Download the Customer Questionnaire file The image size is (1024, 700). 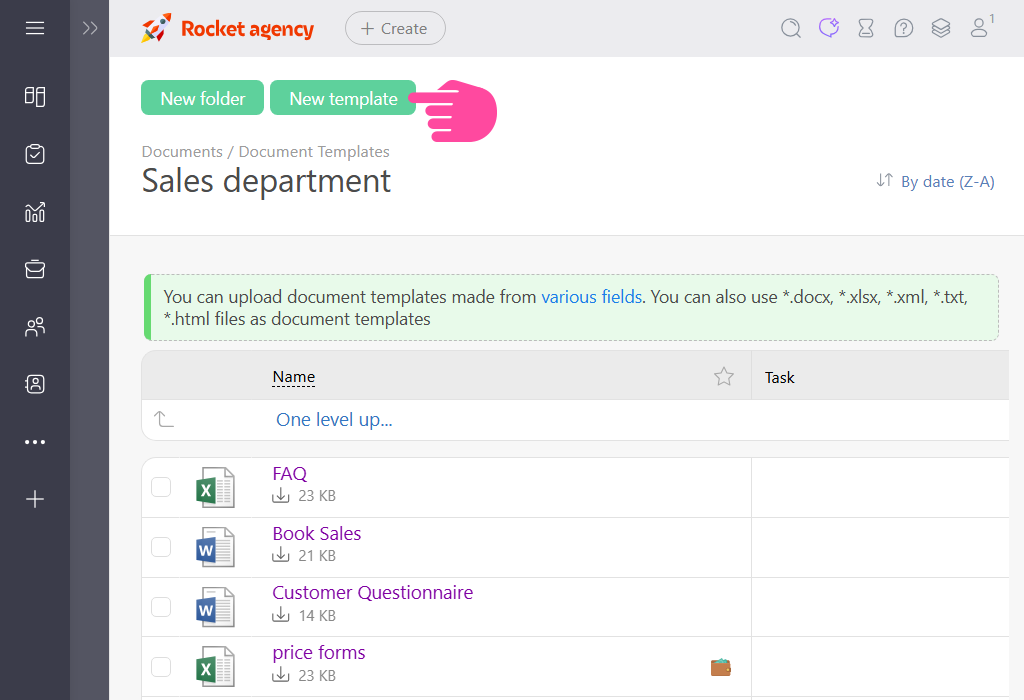pyautogui.click(x=281, y=615)
